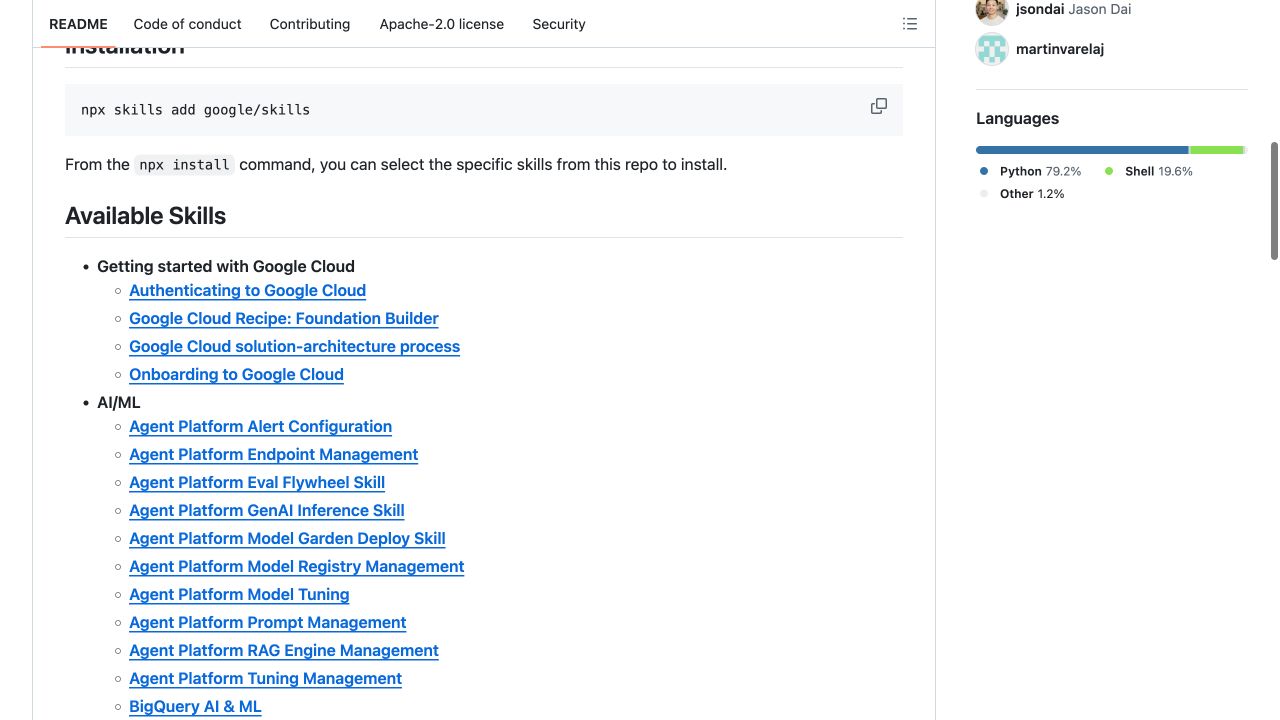Open Agent Platform Model Registry Management
The height and width of the screenshot is (720, 1280).
pos(297,566)
